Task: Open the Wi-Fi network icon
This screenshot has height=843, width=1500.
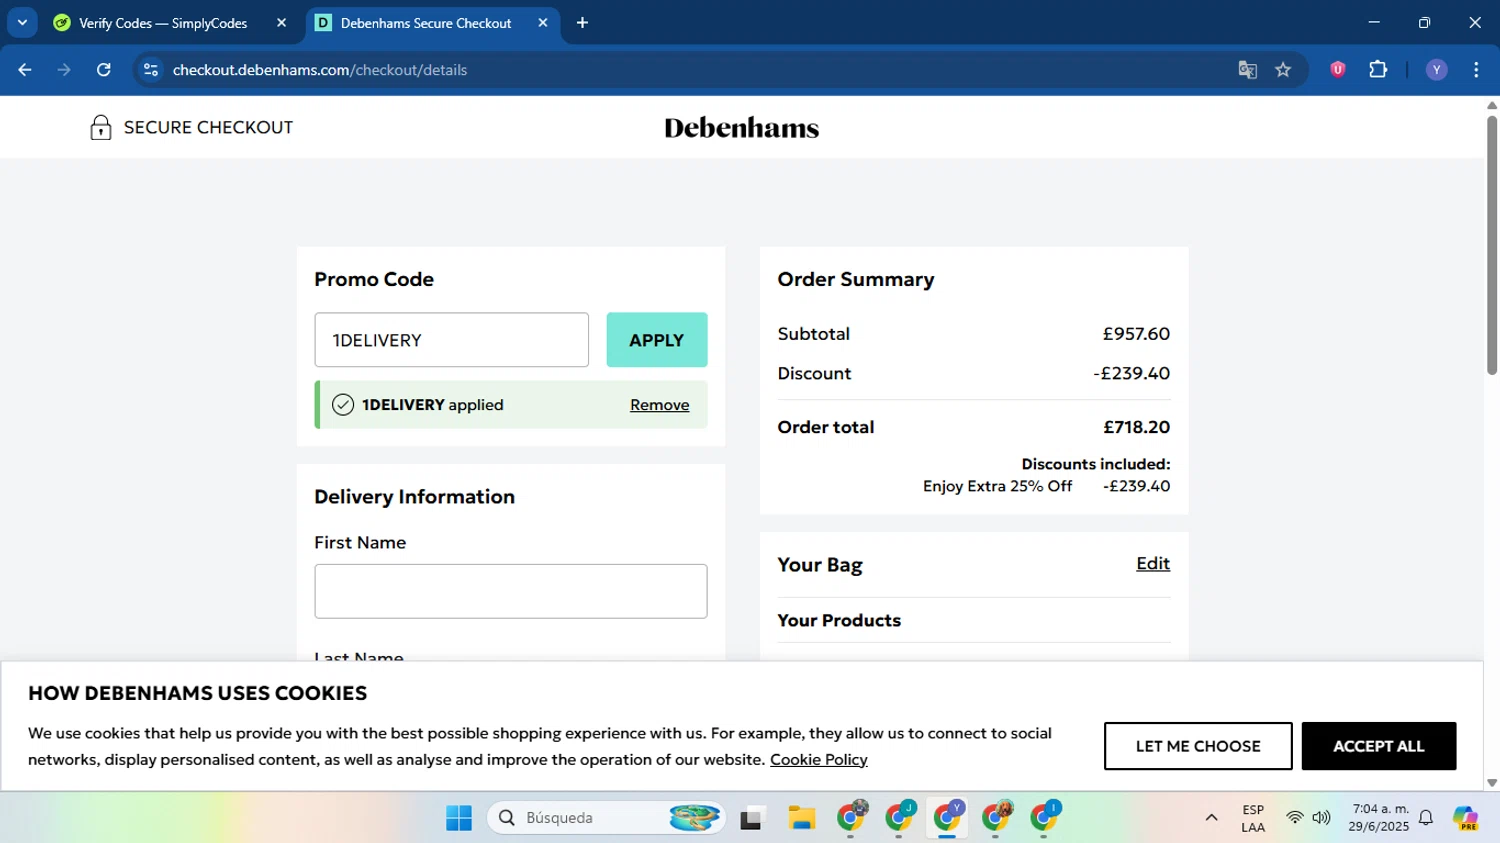Action: [x=1295, y=818]
